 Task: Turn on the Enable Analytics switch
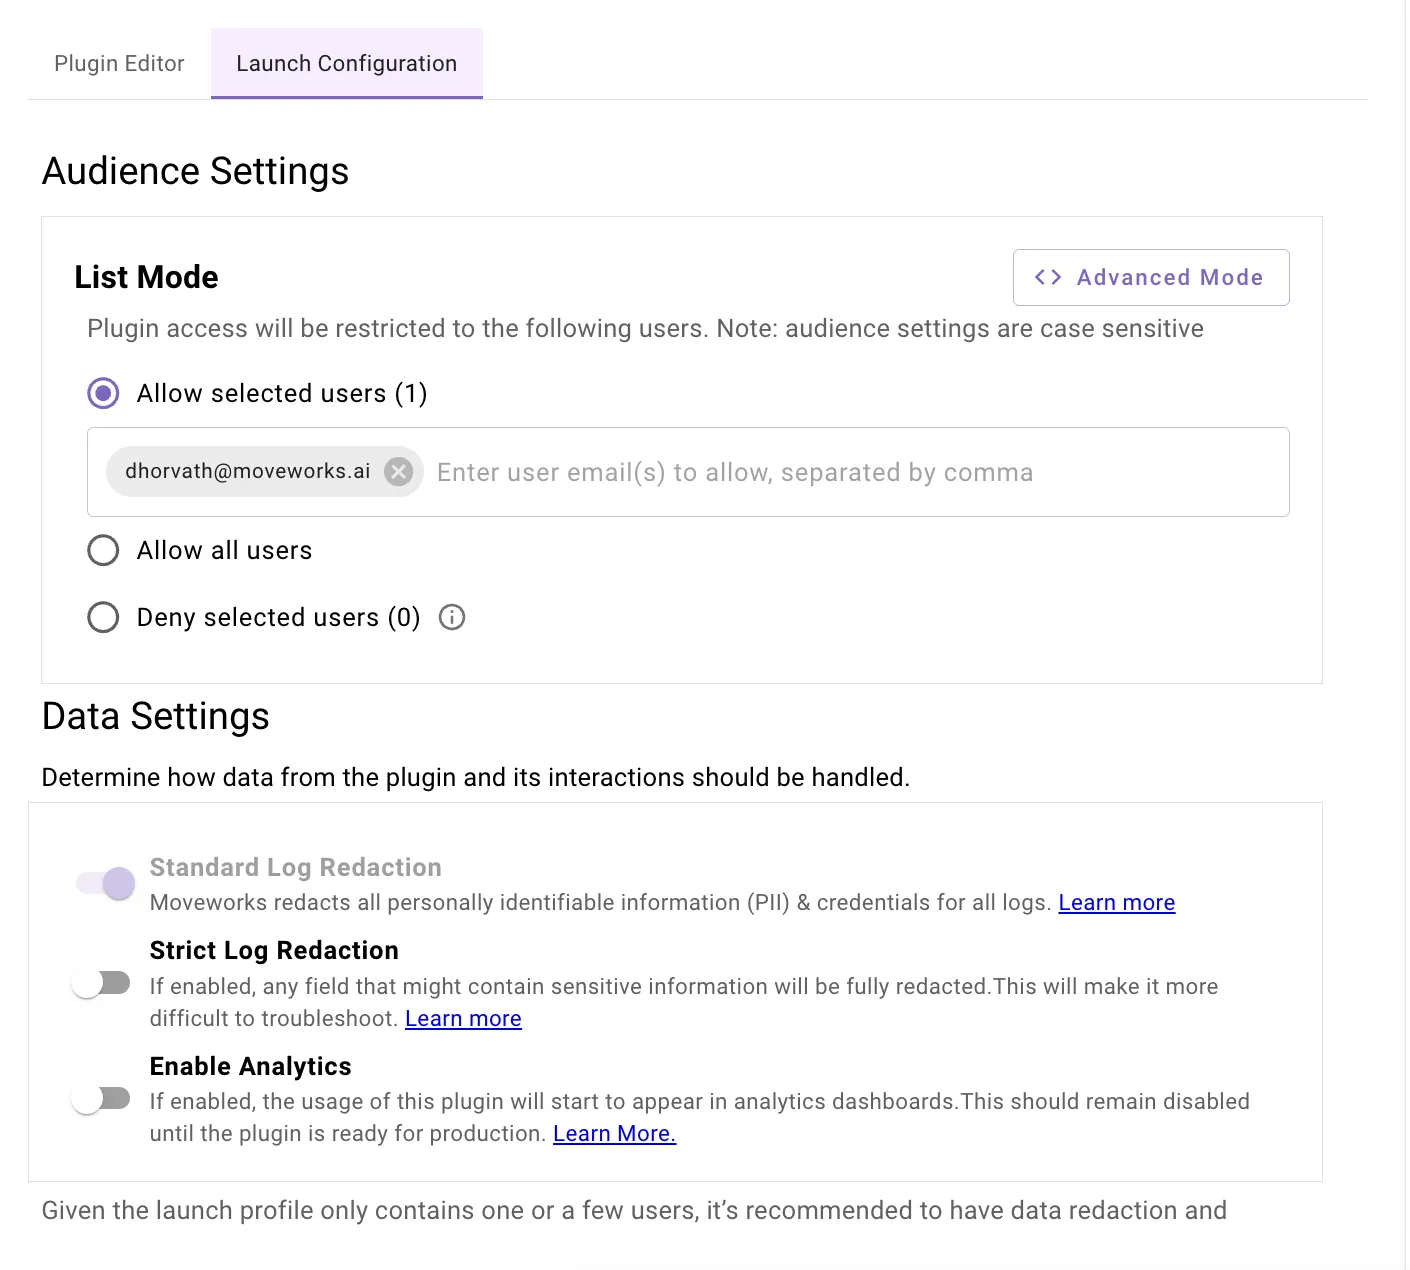click(x=101, y=1099)
